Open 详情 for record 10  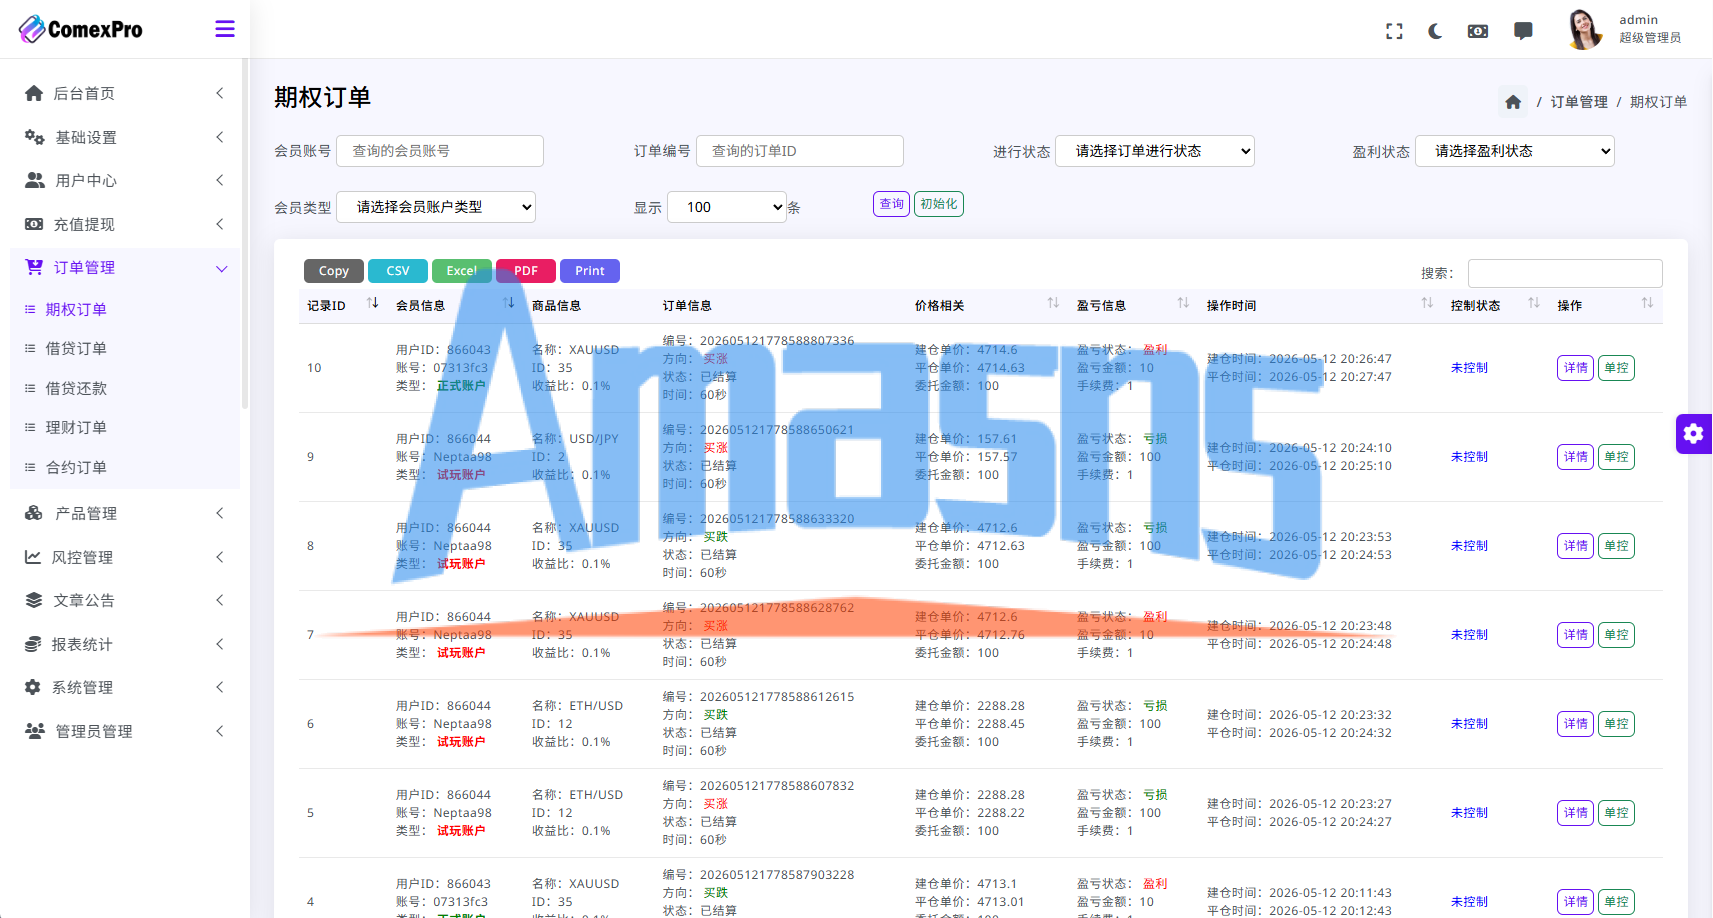pyautogui.click(x=1576, y=368)
